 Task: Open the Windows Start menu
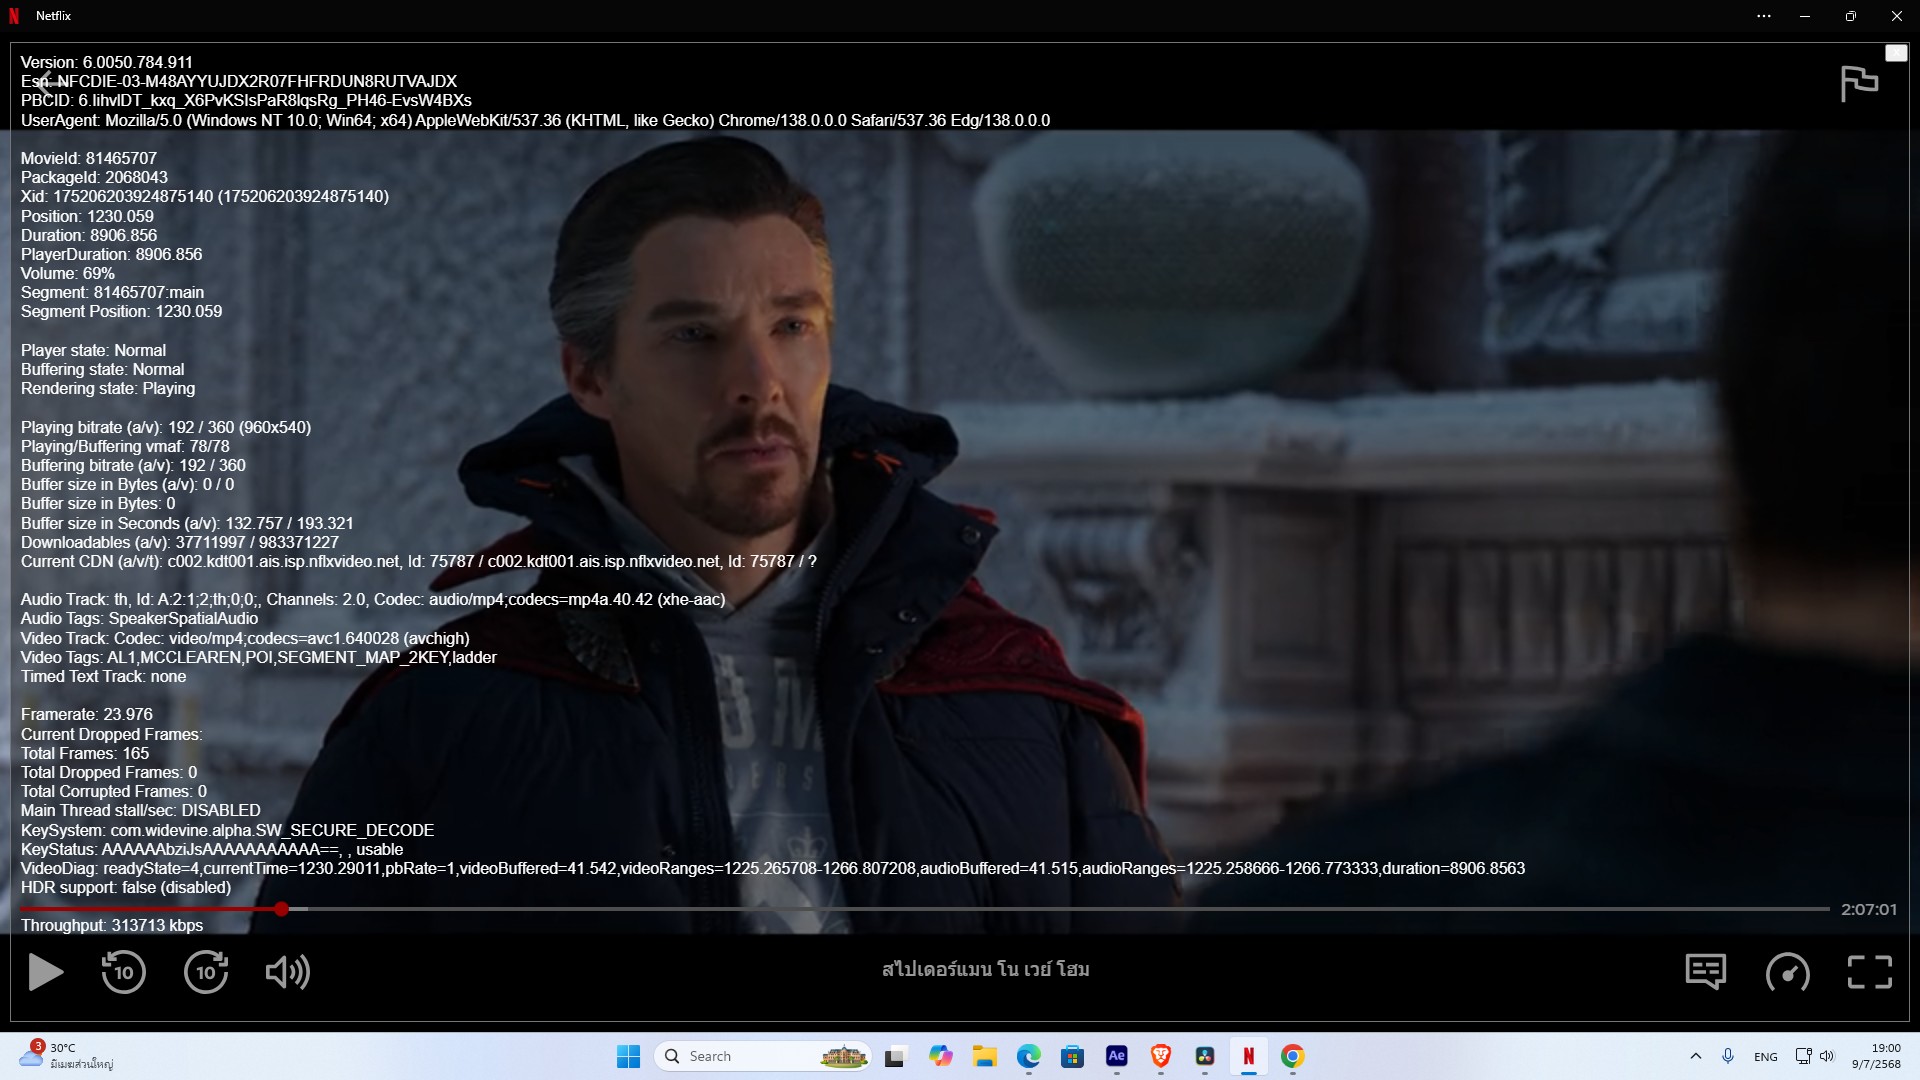click(628, 1056)
